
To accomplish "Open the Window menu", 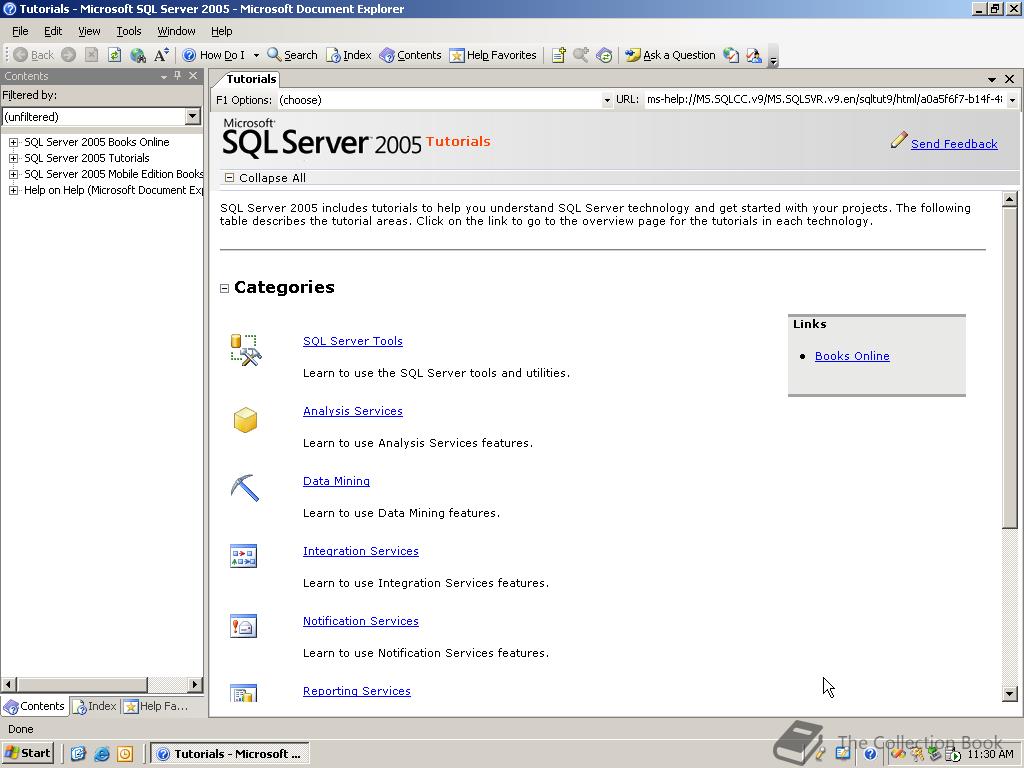I will (x=176, y=31).
